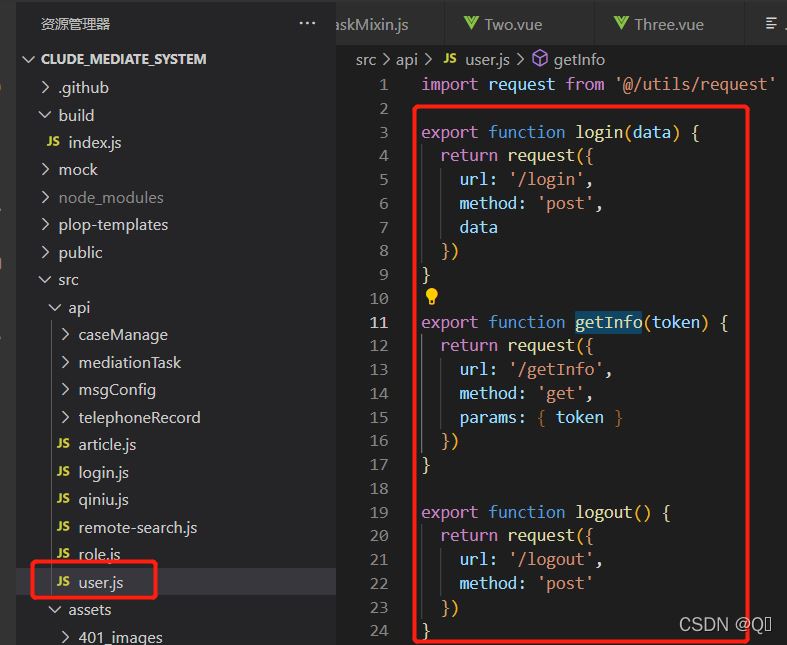Screen dimensions: 787x645
Task: Click the '/logout' url string
Action: point(551,559)
